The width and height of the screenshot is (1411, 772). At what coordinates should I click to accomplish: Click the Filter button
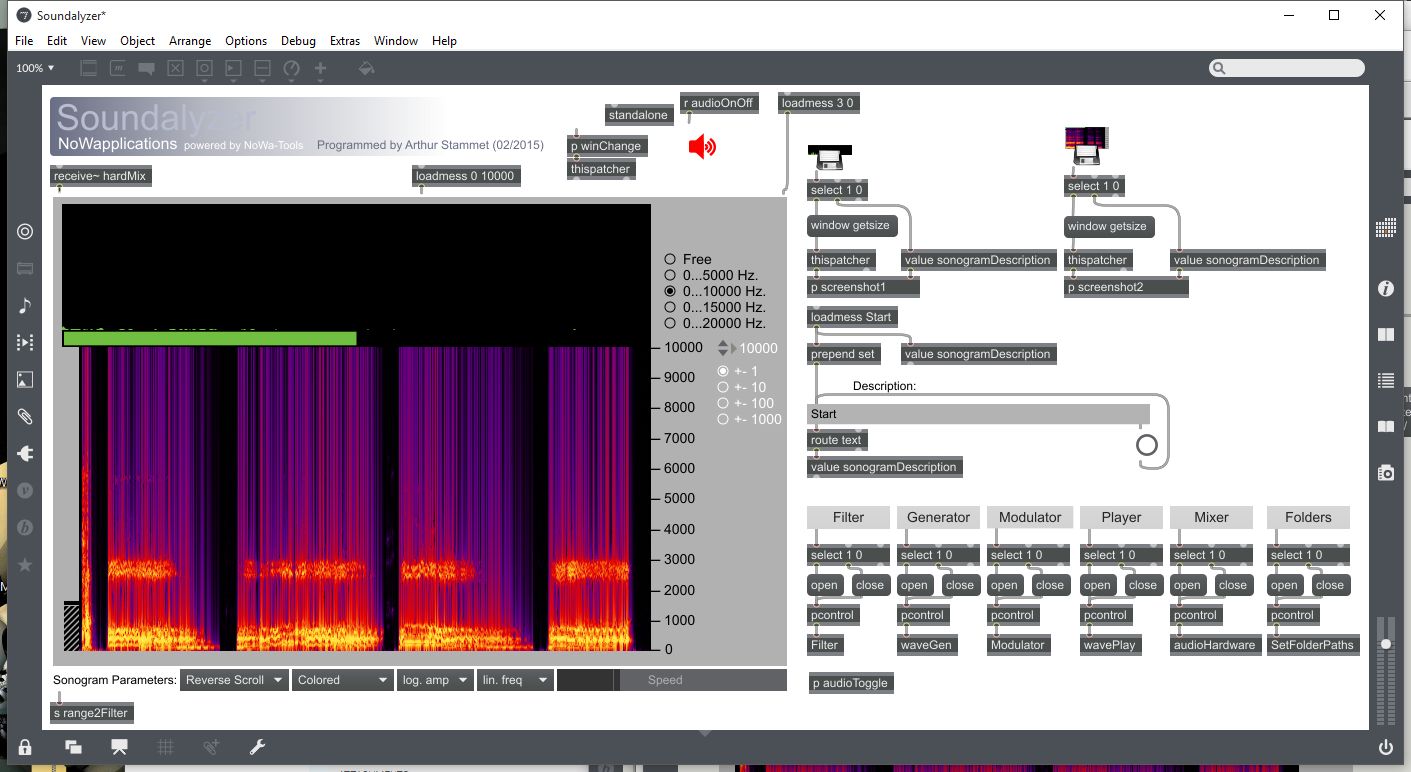(x=848, y=517)
